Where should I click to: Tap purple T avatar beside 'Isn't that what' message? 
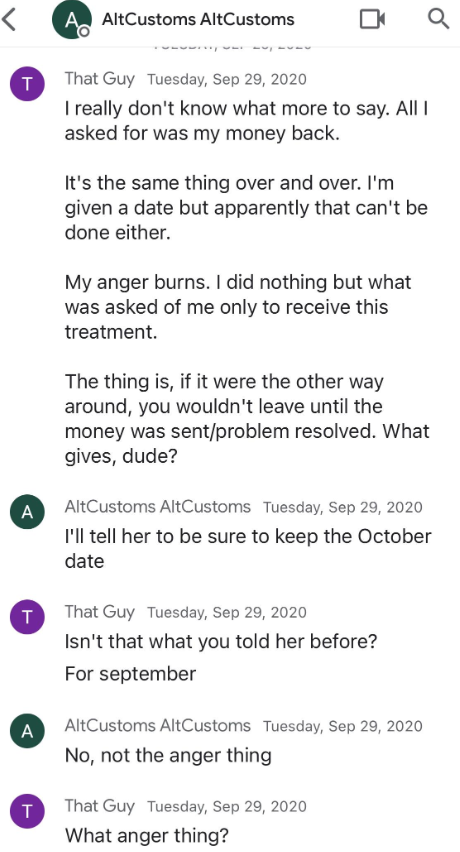click(x=27, y=617)
